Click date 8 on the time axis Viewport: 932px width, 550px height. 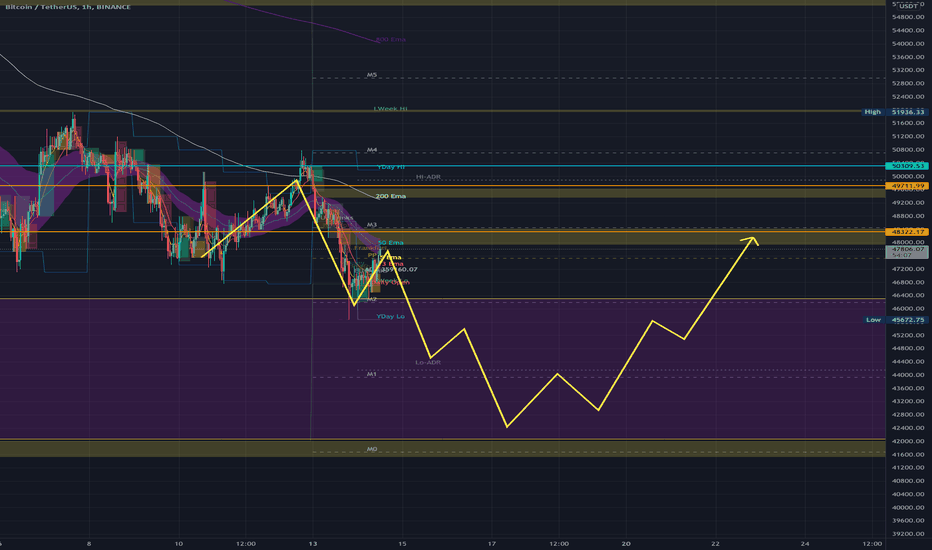coord(89,543)
